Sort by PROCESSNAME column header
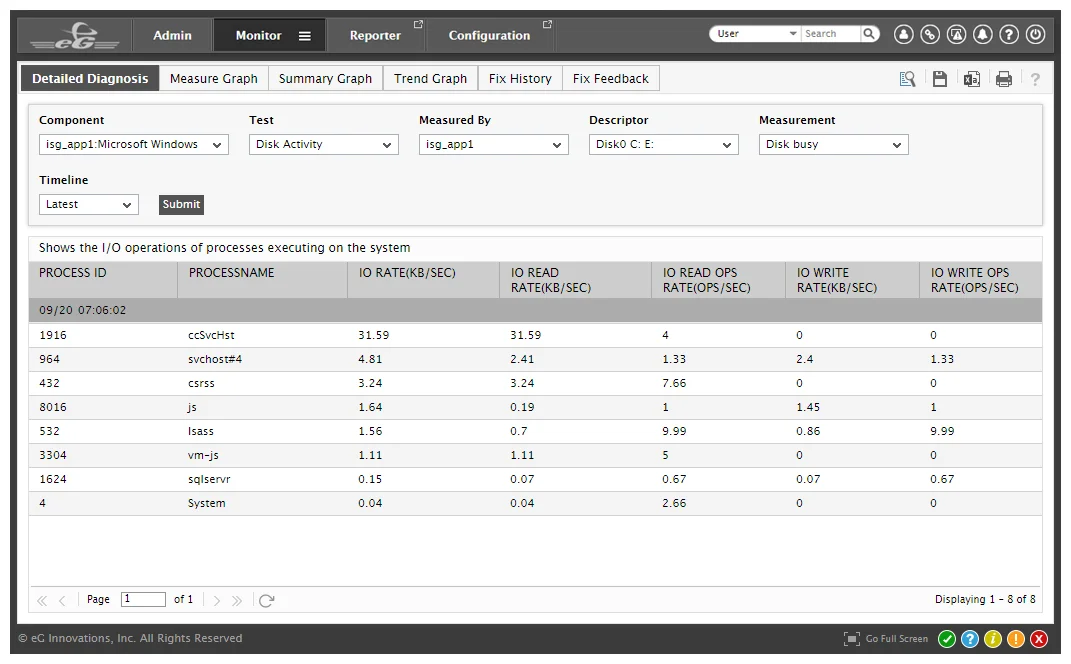This screenshot has height=664, width=1071. click(262, 280)
